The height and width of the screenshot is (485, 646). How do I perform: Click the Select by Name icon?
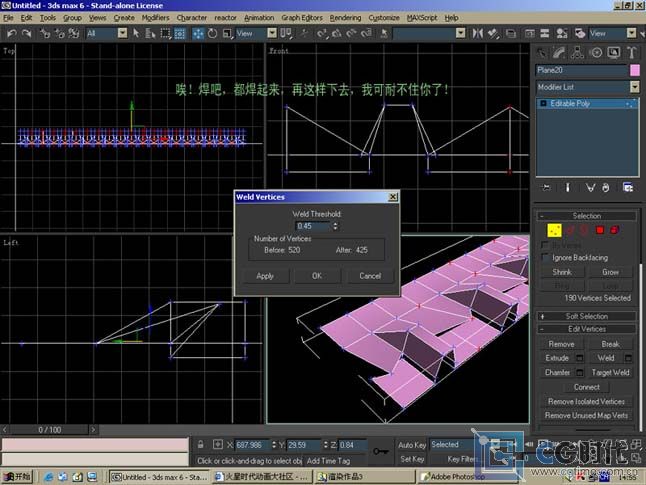pyautogui.click(x=150, y=33)
